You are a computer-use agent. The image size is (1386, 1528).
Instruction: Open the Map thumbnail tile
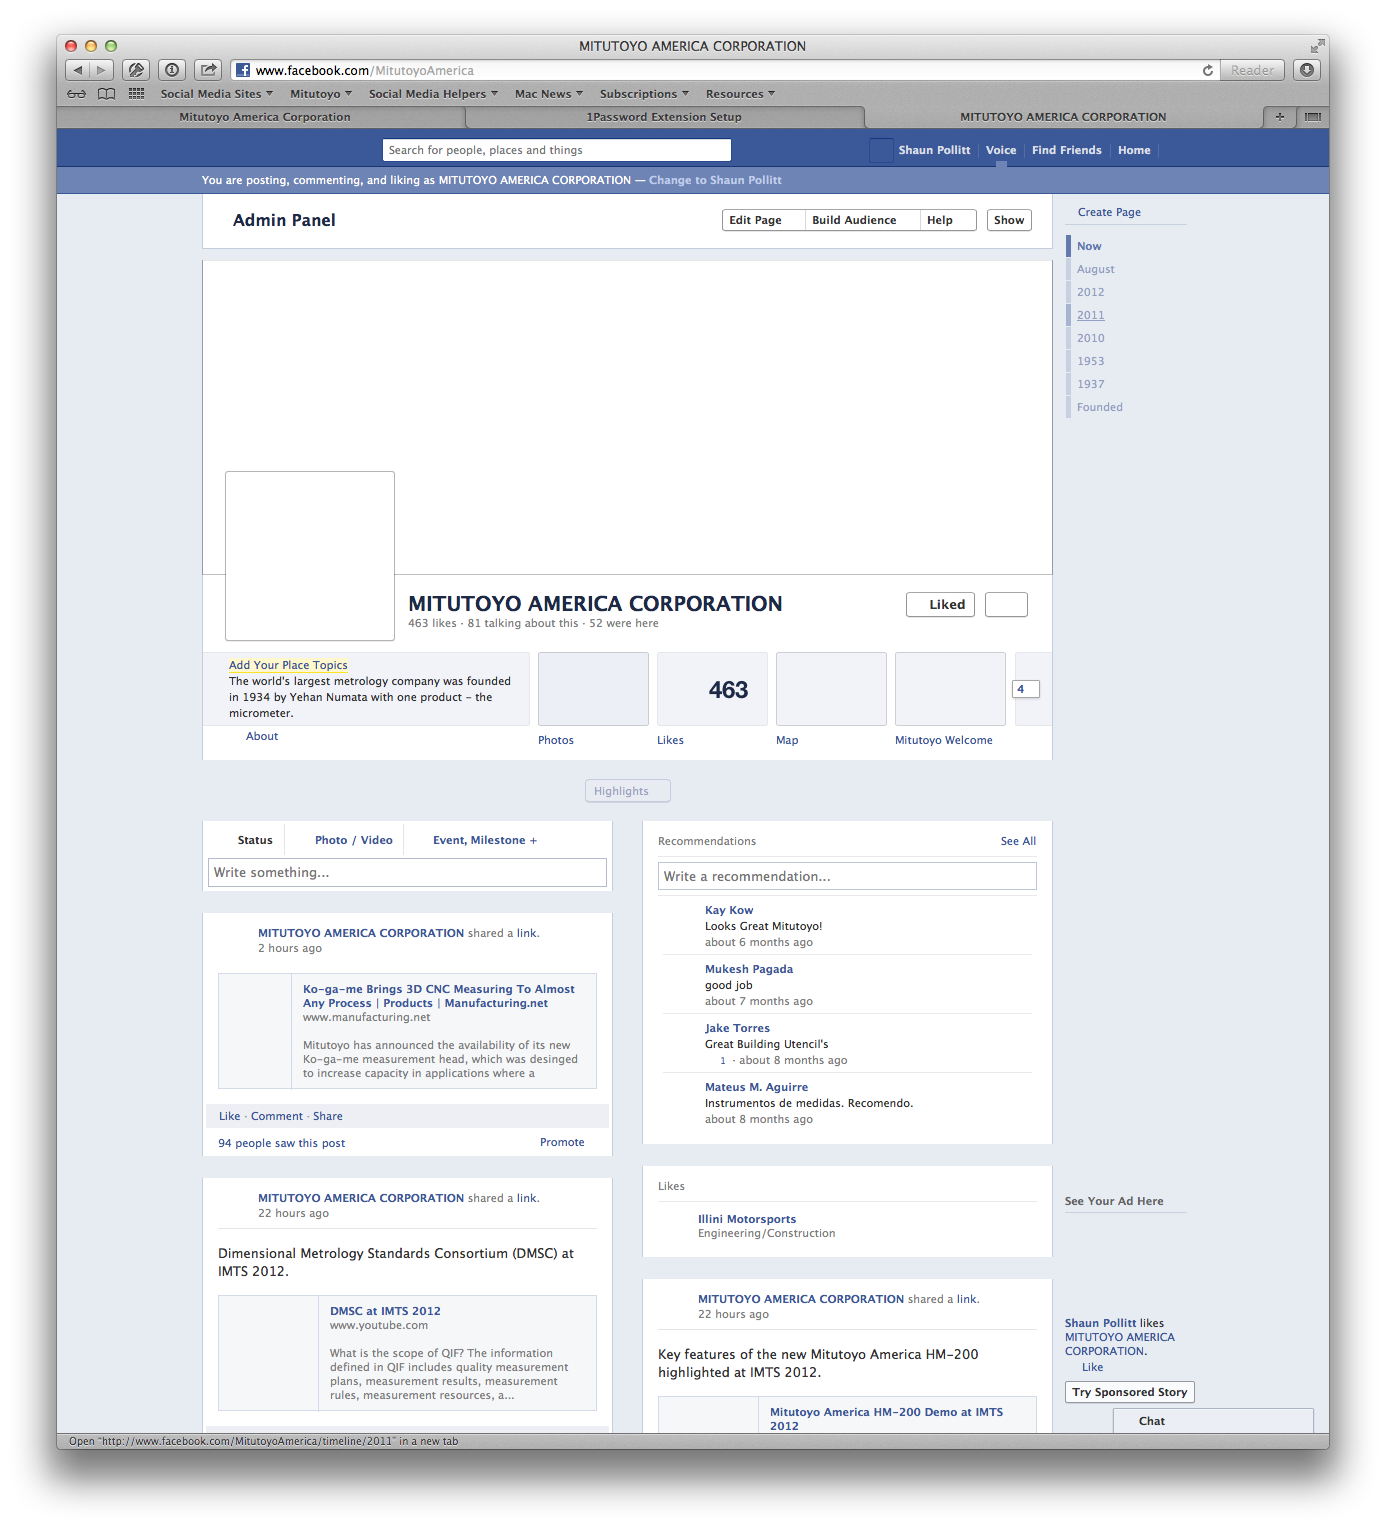pos(831,689)
